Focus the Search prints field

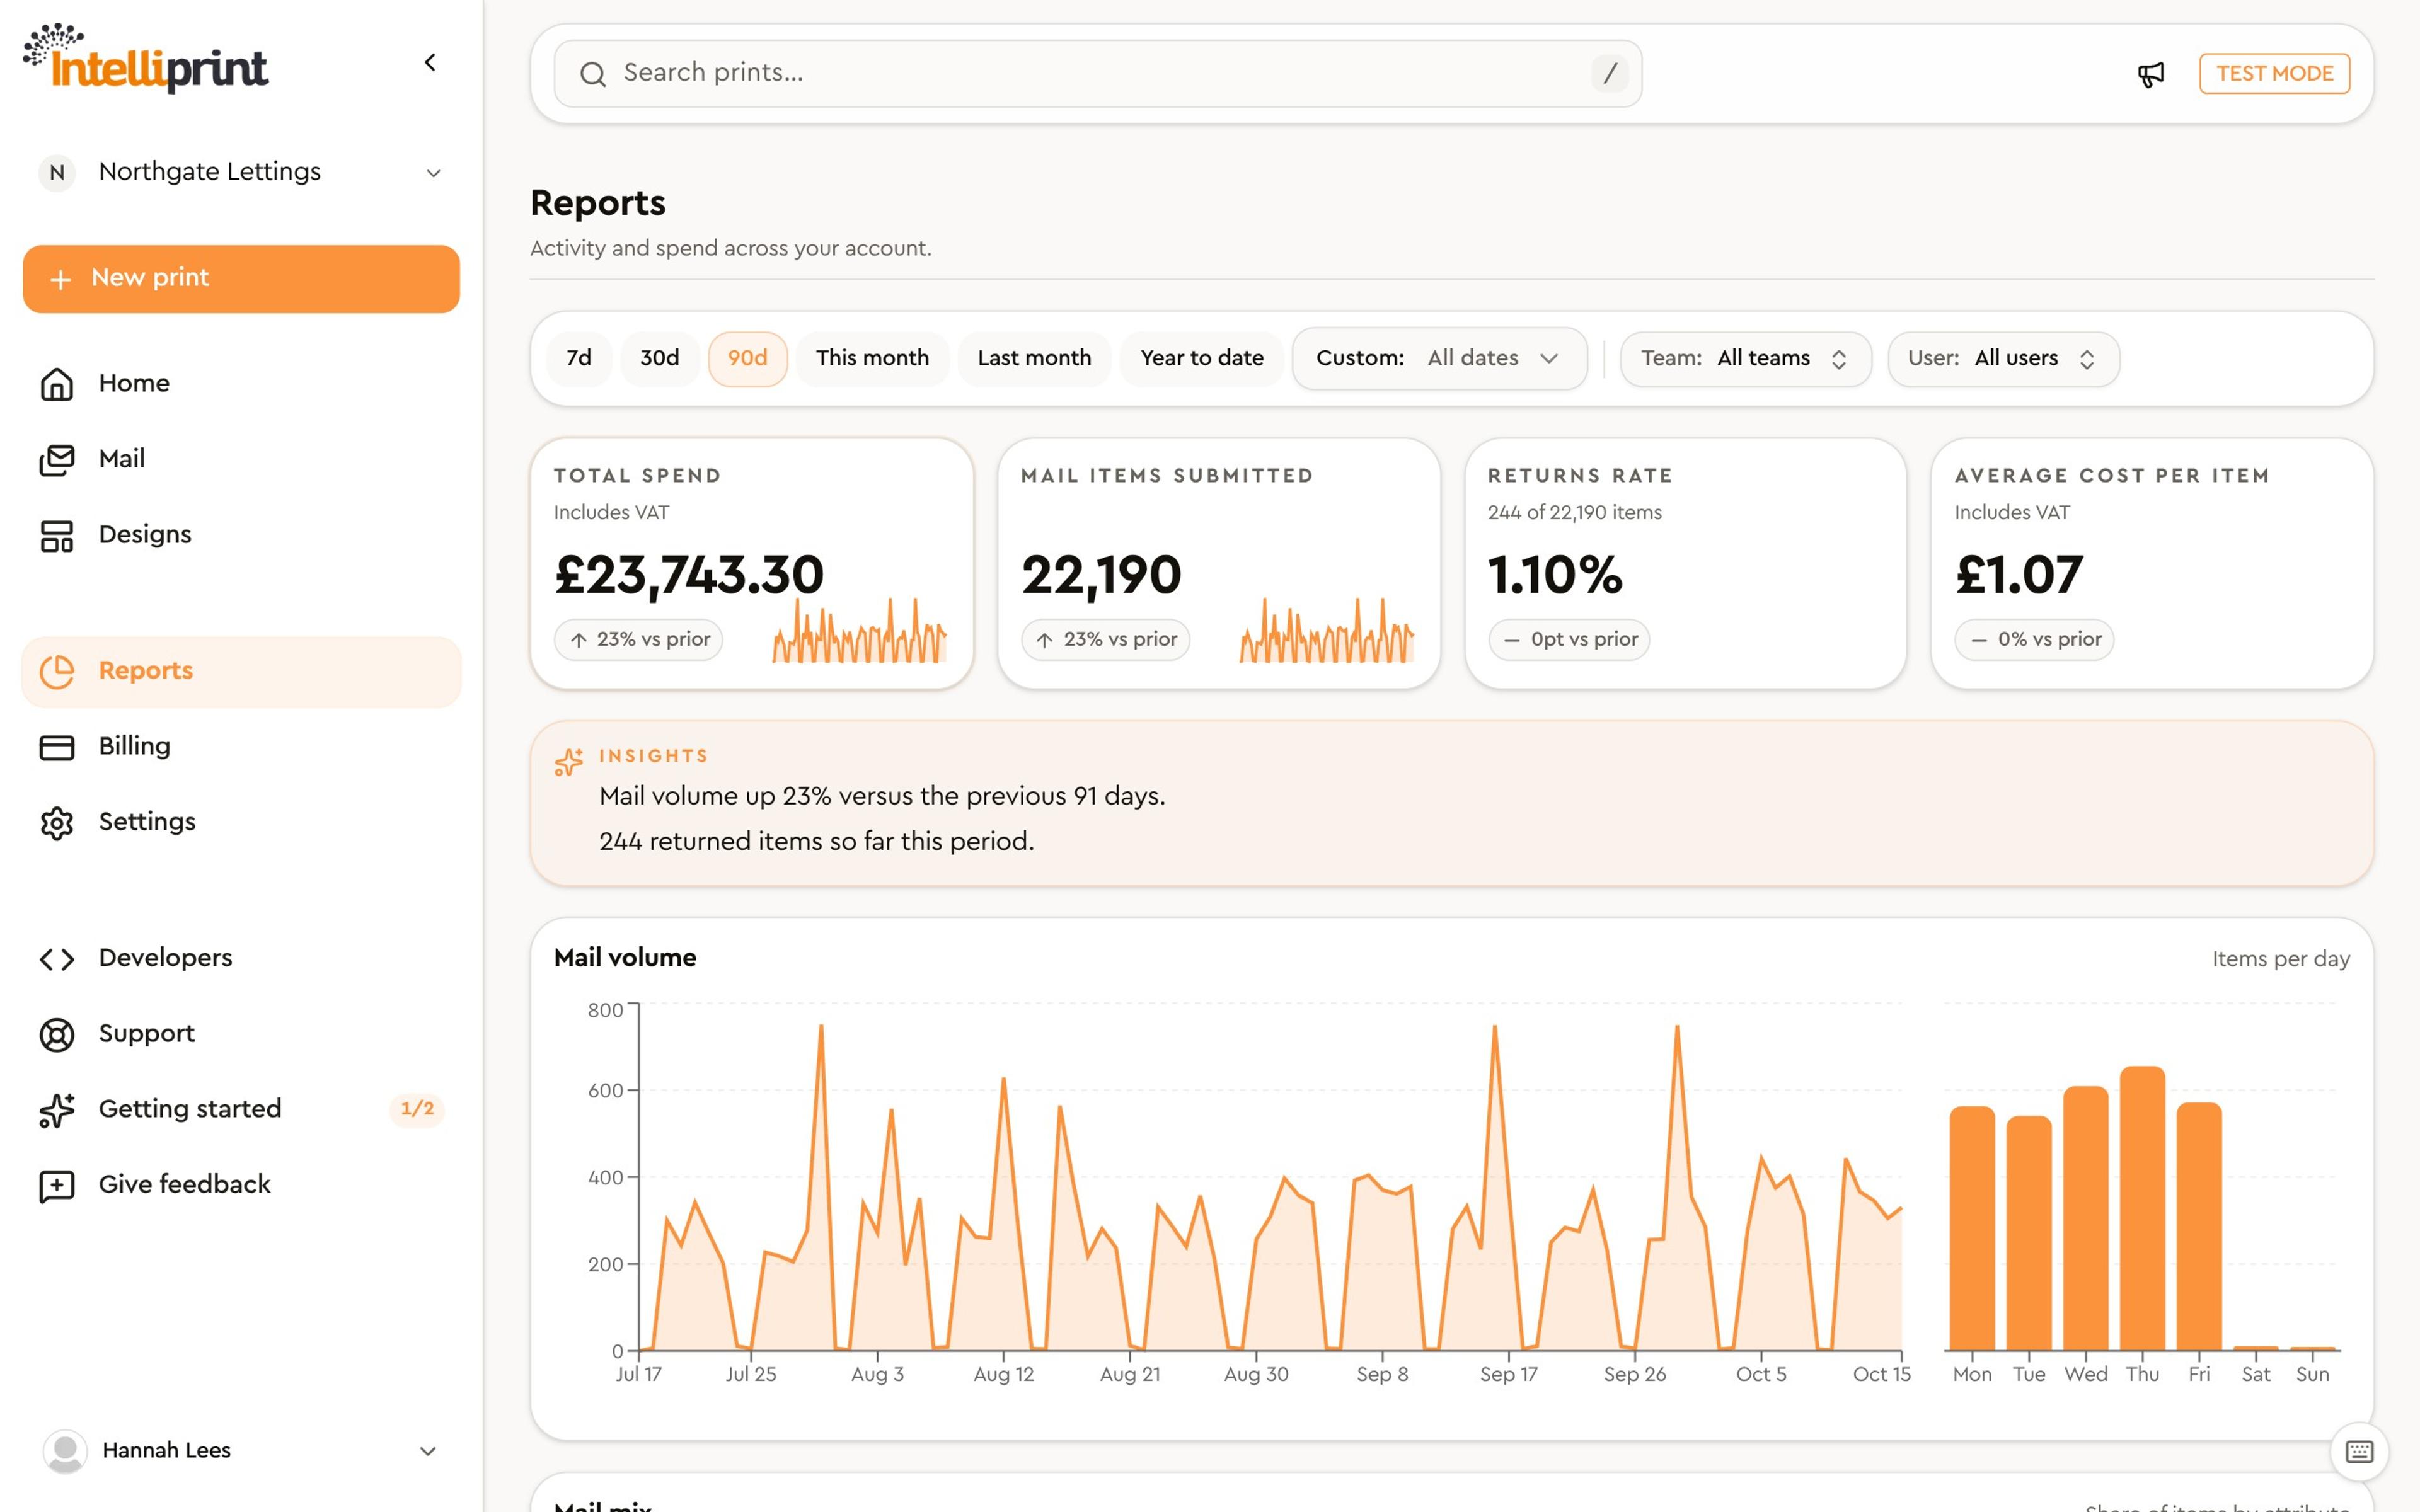click(1097, 74)
